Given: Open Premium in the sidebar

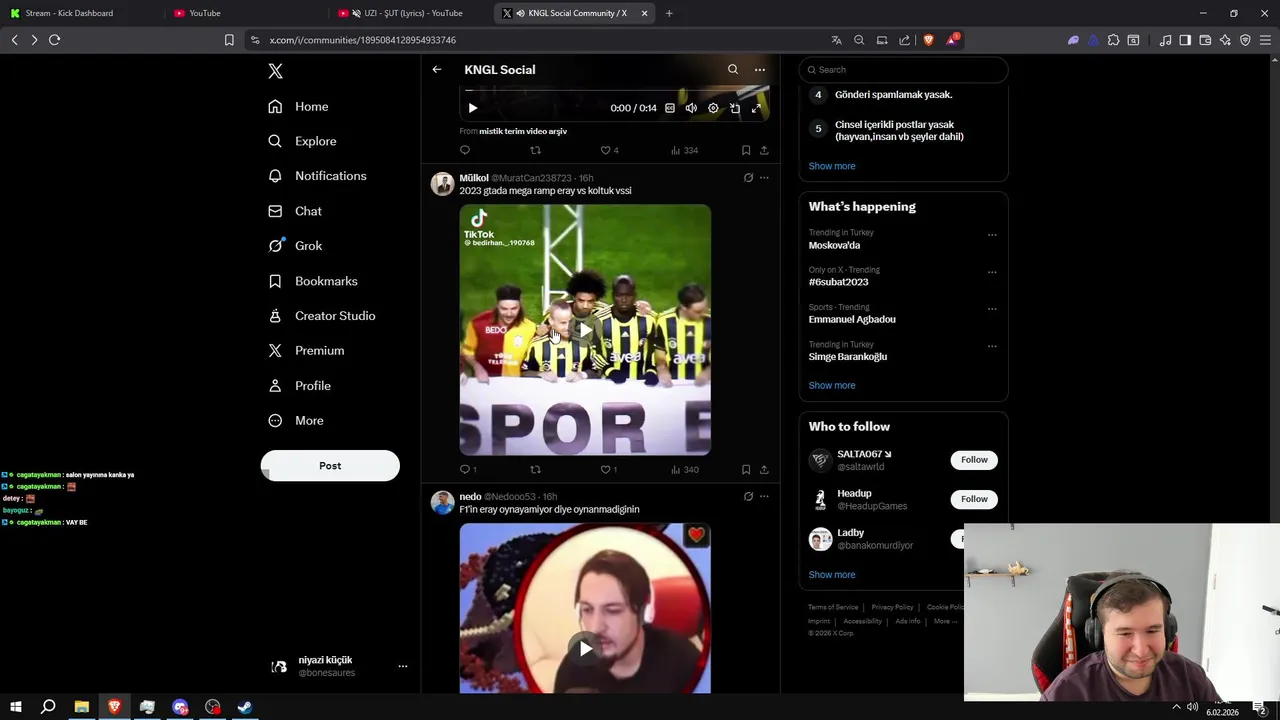Looking at the screenshot, I should 306,351.
